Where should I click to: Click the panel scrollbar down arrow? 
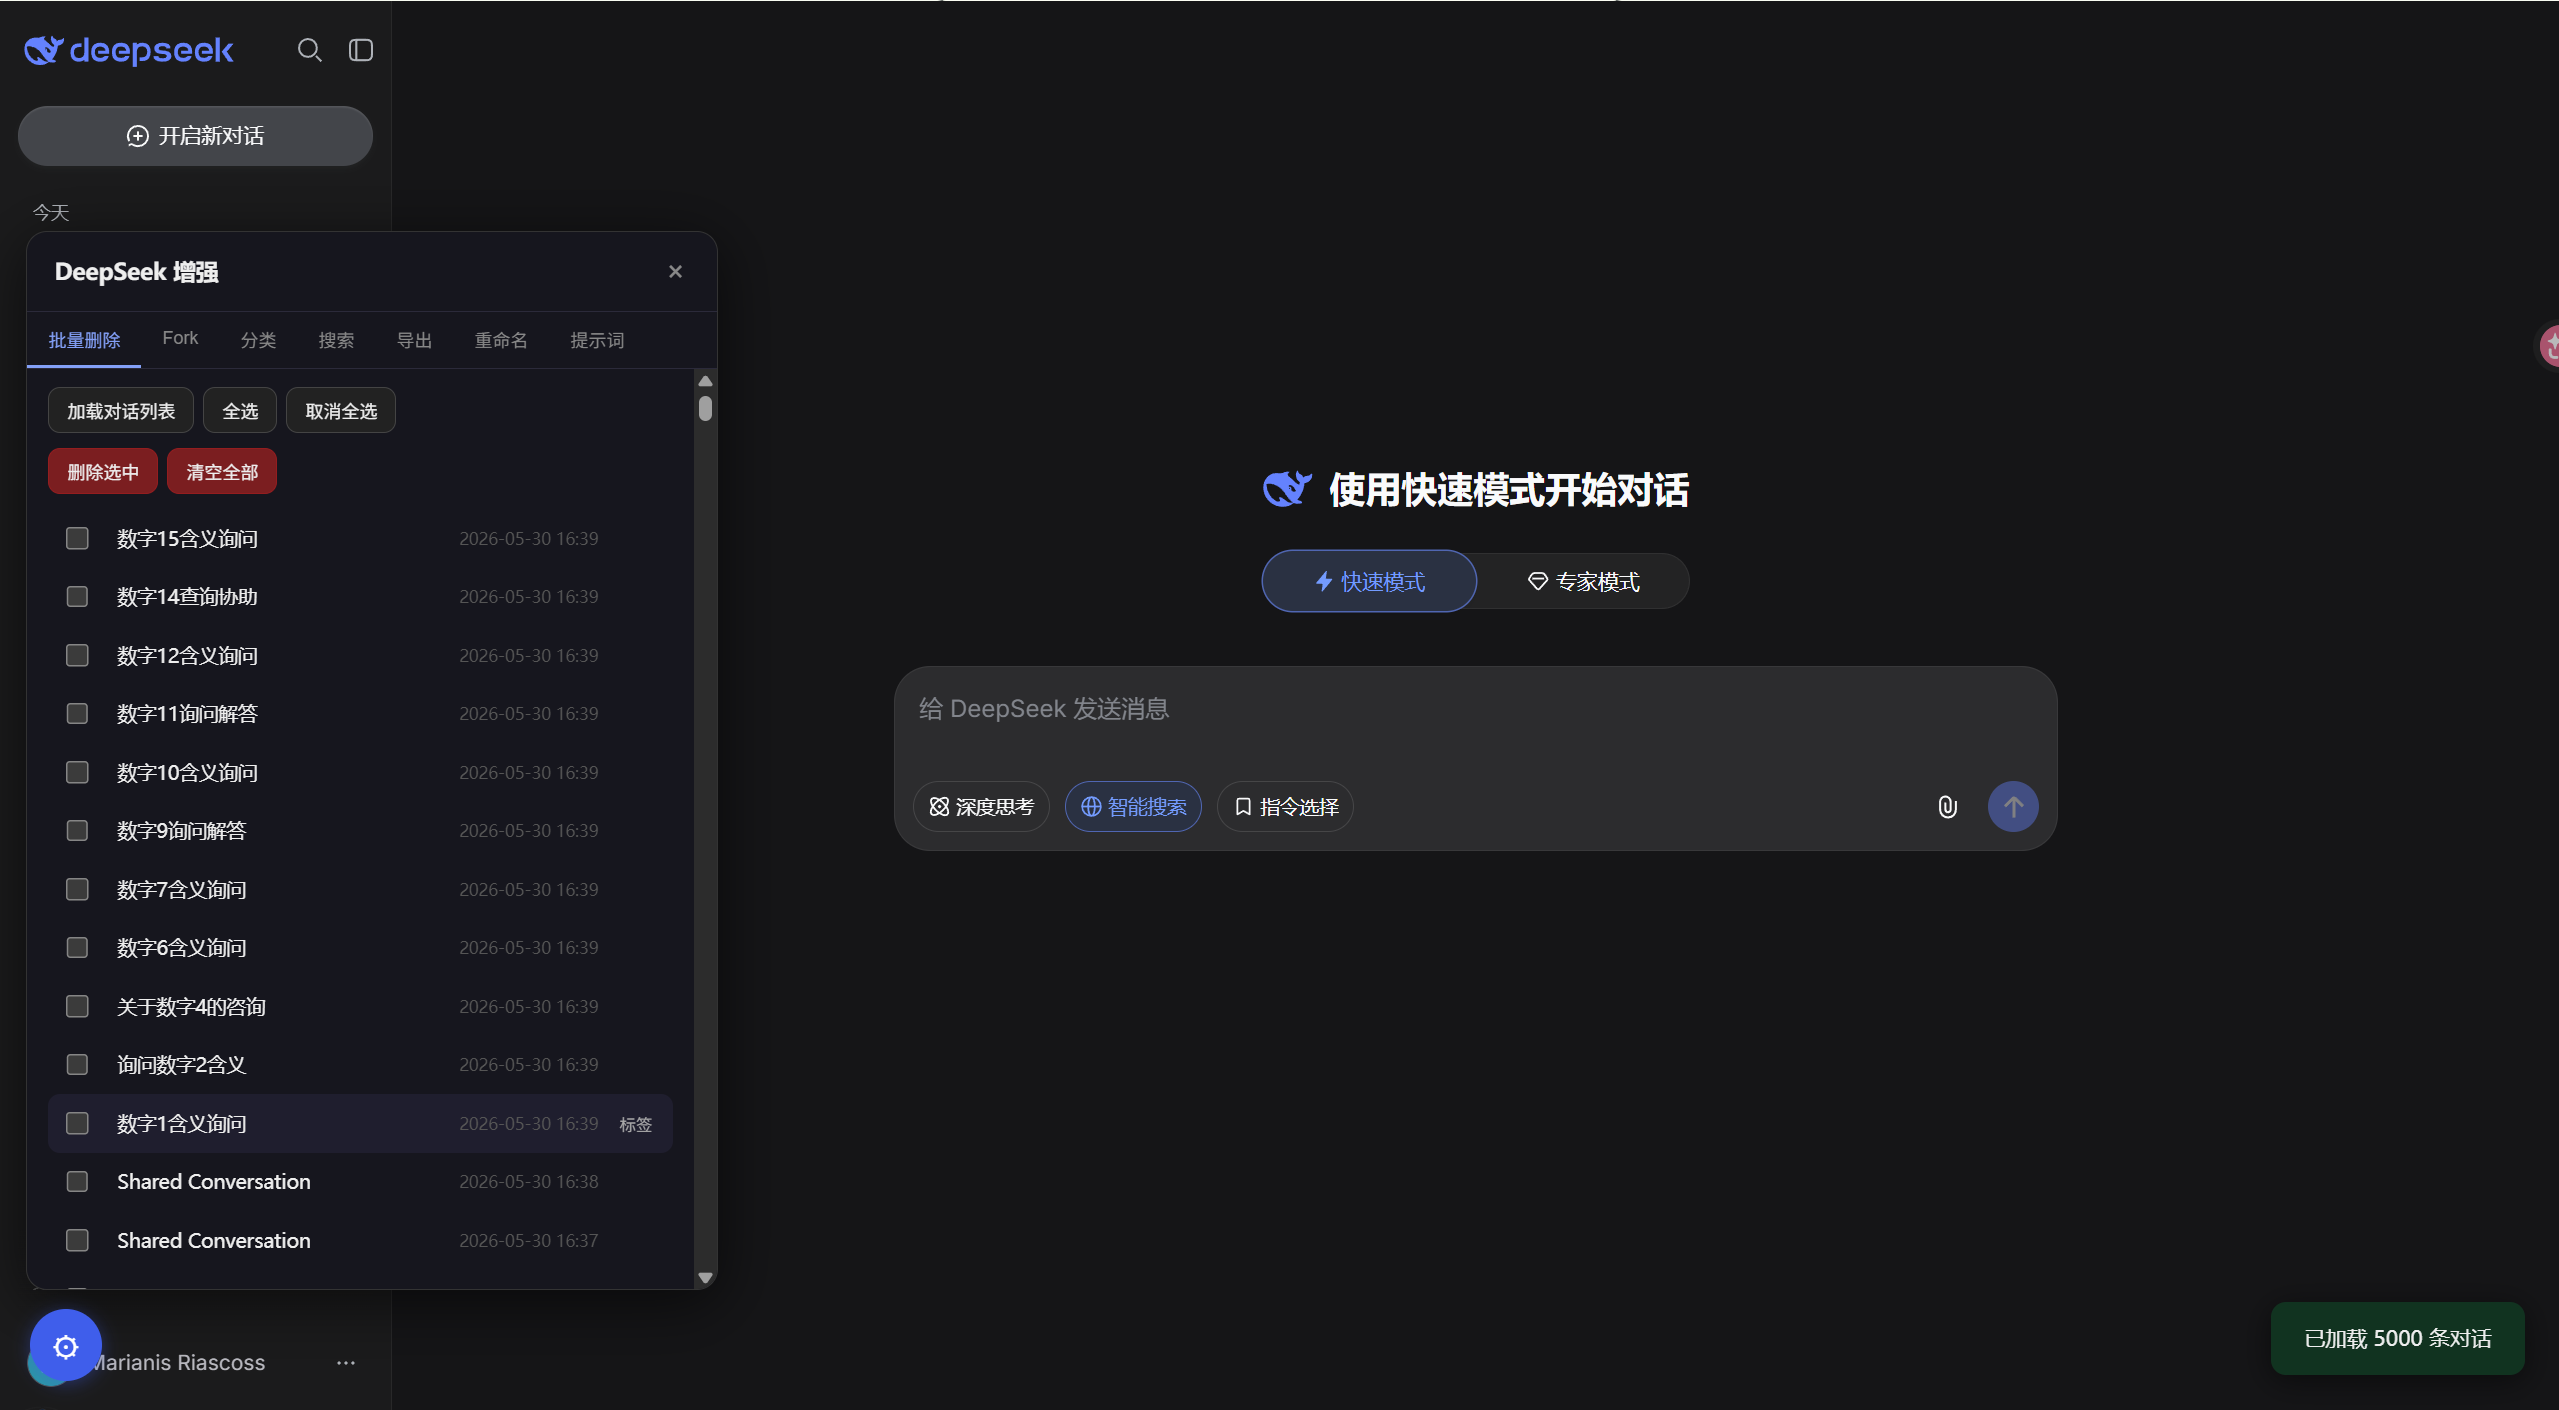point(705,1278)
